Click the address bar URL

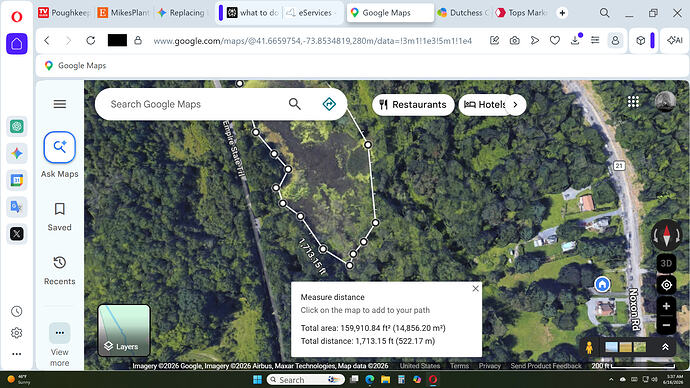coord(312,41)
